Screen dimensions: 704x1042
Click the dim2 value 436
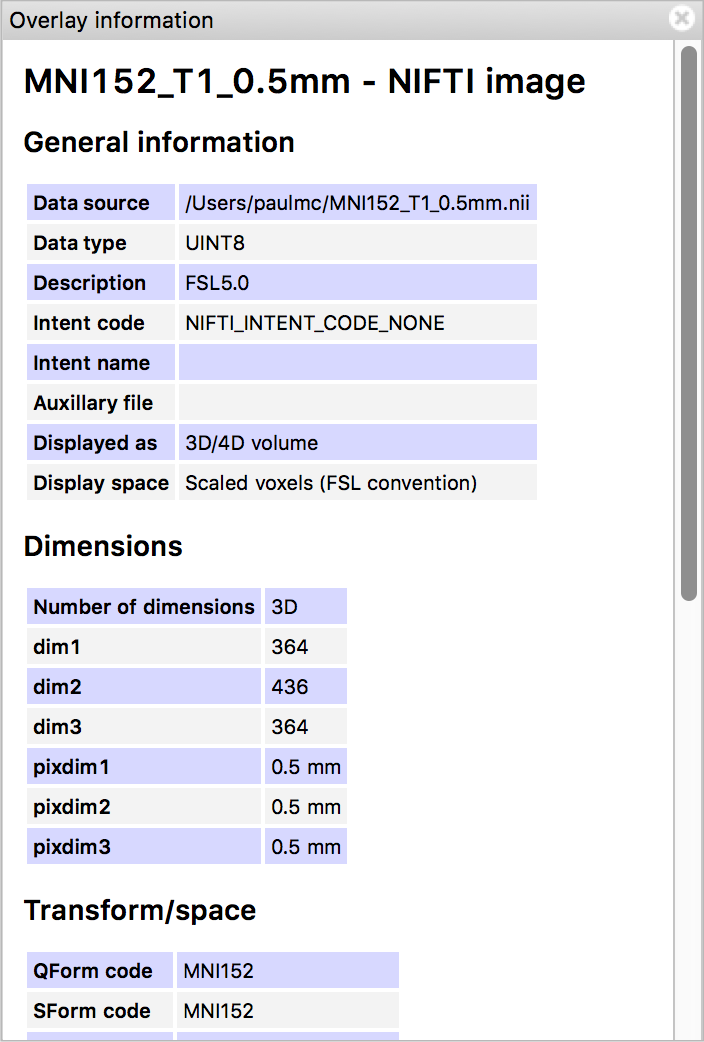click(x=290, y=687)
